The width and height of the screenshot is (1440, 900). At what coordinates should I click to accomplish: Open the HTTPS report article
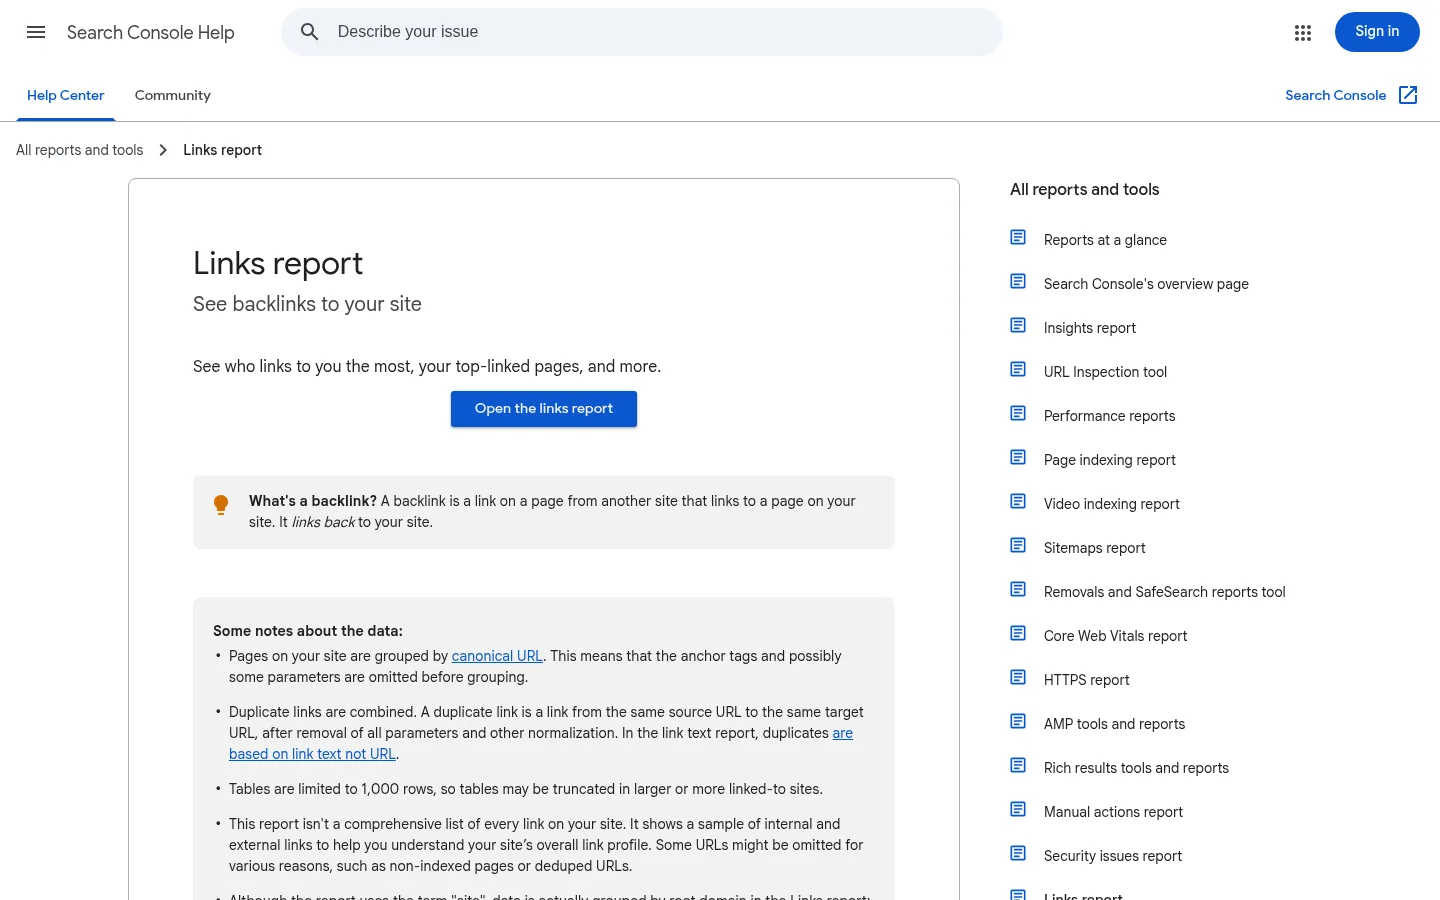pyautogui.click(x=1086, y=680)
